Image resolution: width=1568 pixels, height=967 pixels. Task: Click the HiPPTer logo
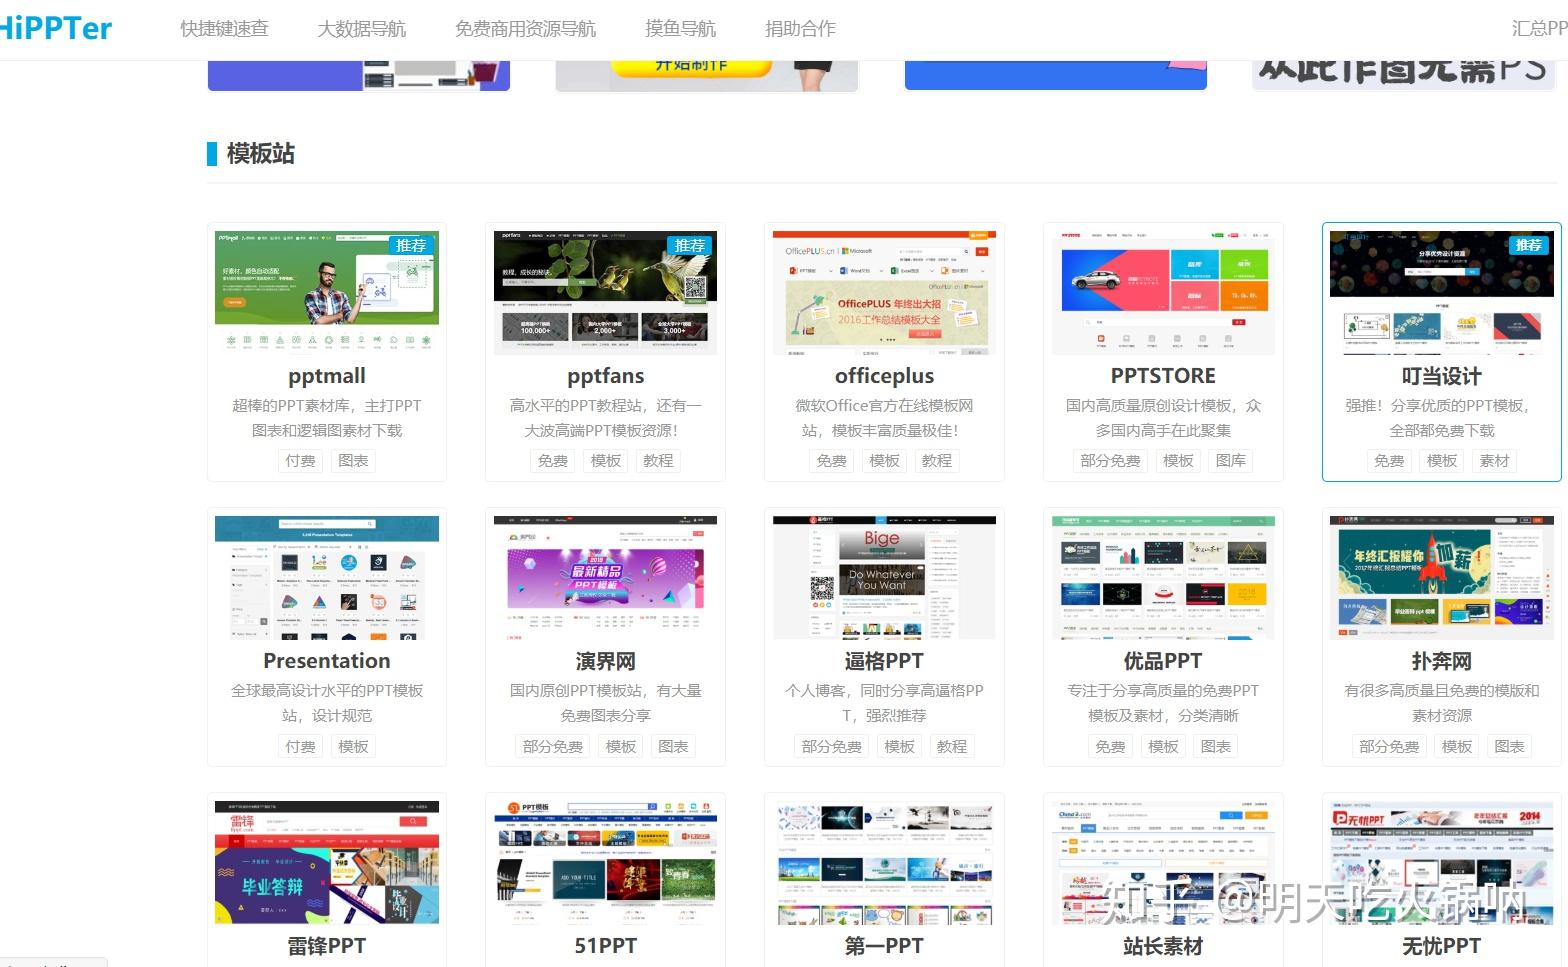pyautogui.click(x=55, y=28)
